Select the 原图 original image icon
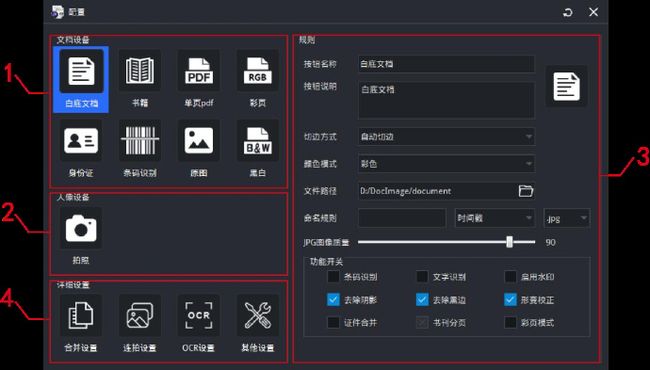650x370 pixels. [x=199, y=141]
